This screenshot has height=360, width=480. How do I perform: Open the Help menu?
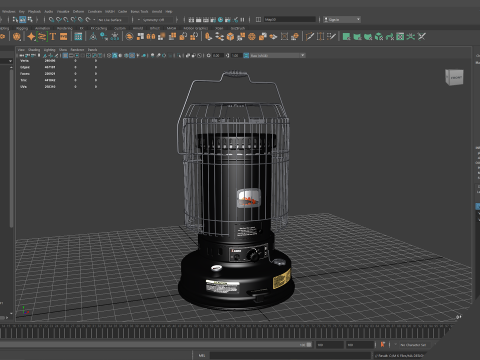click(169, 11)
